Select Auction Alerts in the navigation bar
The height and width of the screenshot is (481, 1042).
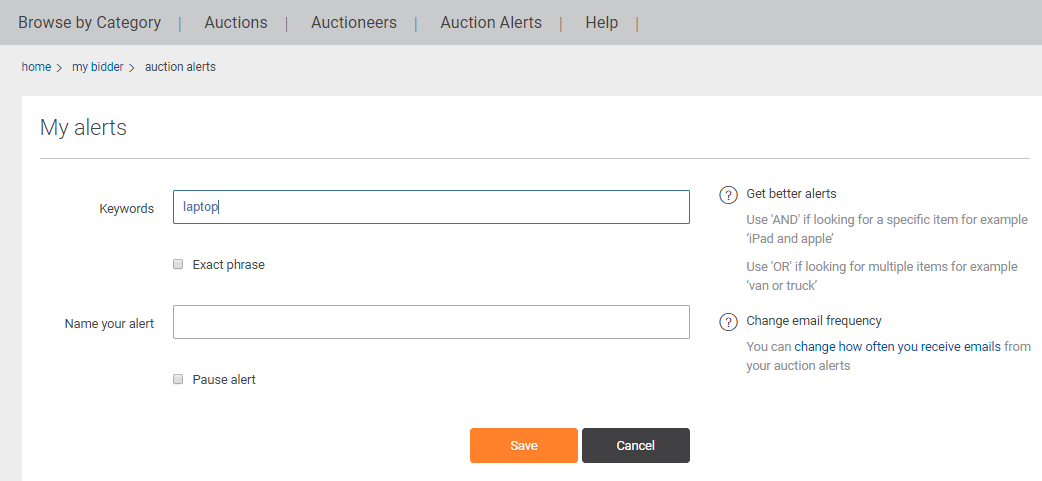tap(491, 23)
